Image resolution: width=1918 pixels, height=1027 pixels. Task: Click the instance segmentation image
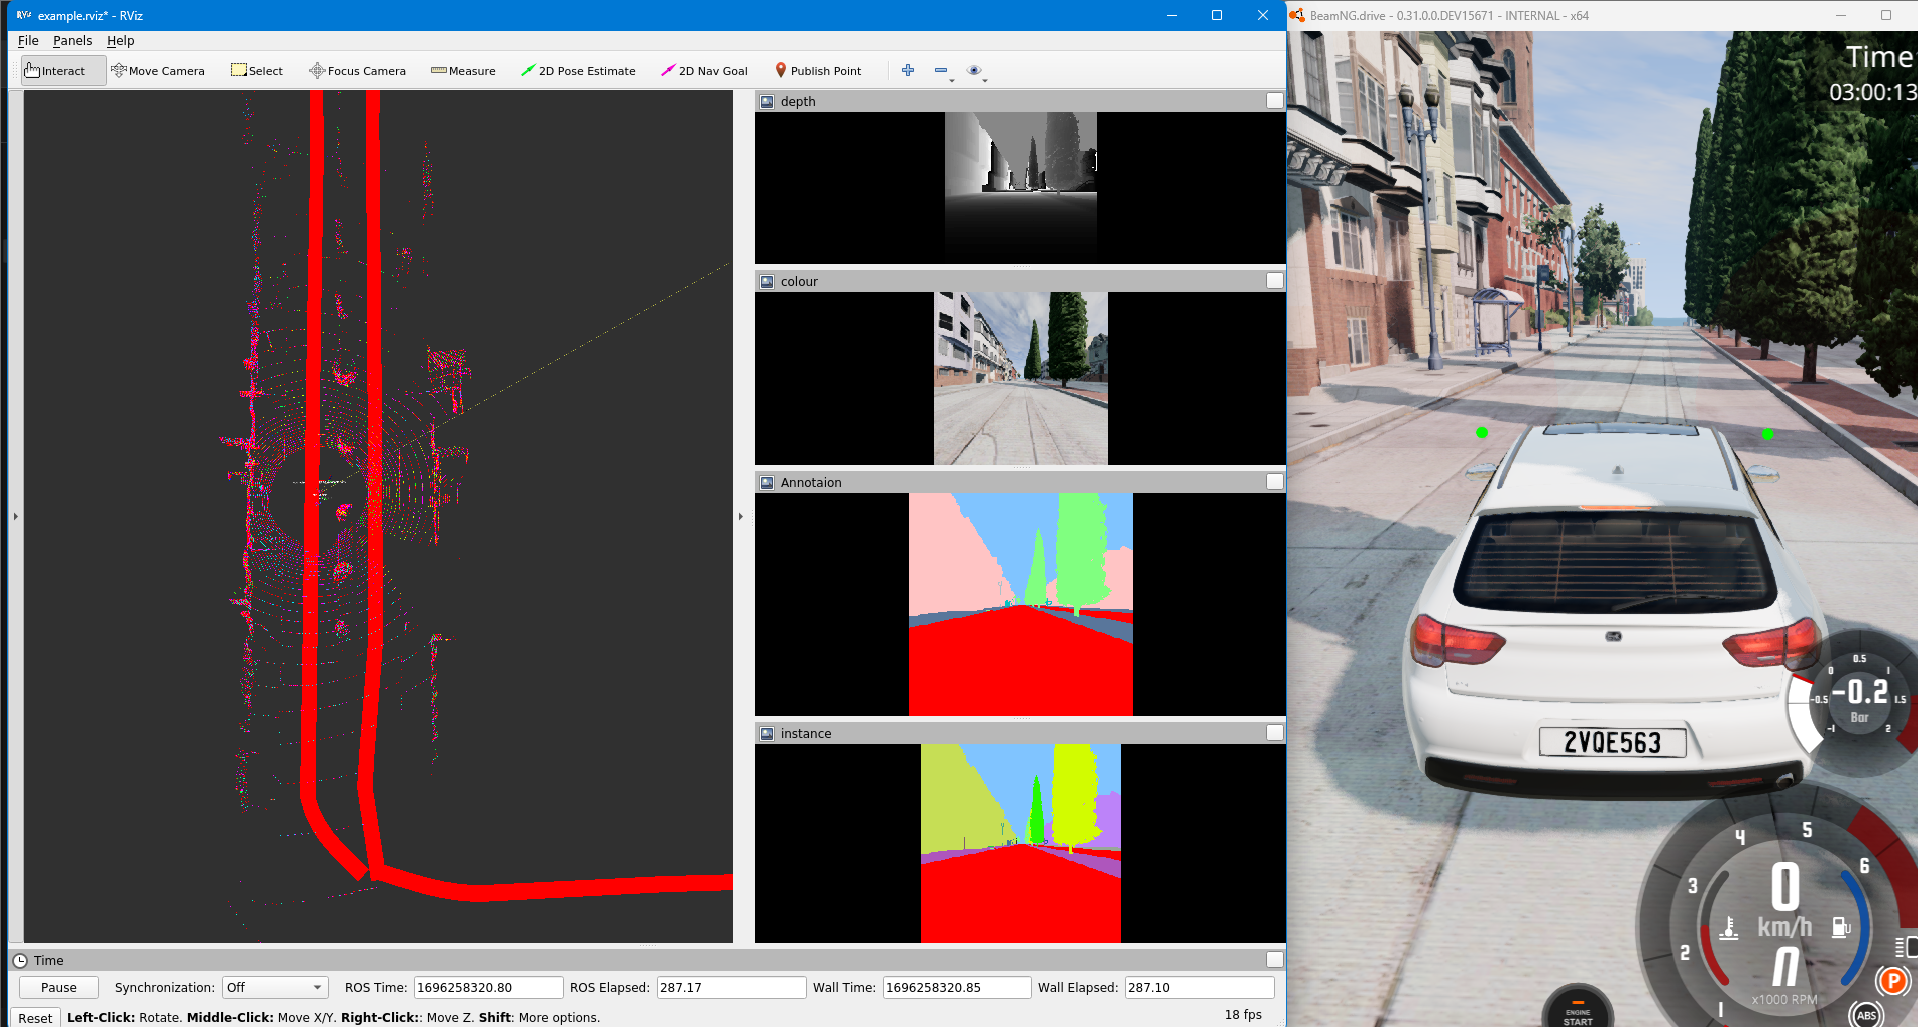(1021, 843)
